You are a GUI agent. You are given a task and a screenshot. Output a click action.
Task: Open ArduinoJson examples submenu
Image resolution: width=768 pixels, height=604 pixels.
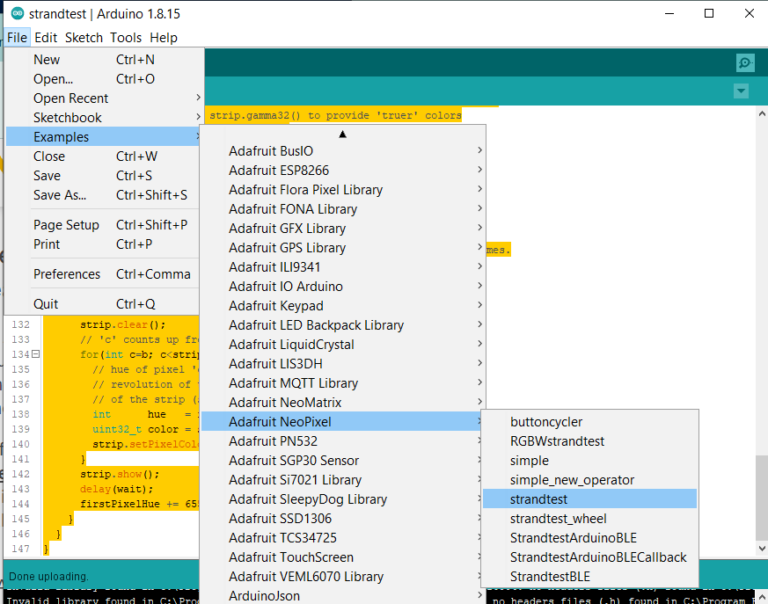[x=343, y=595]
